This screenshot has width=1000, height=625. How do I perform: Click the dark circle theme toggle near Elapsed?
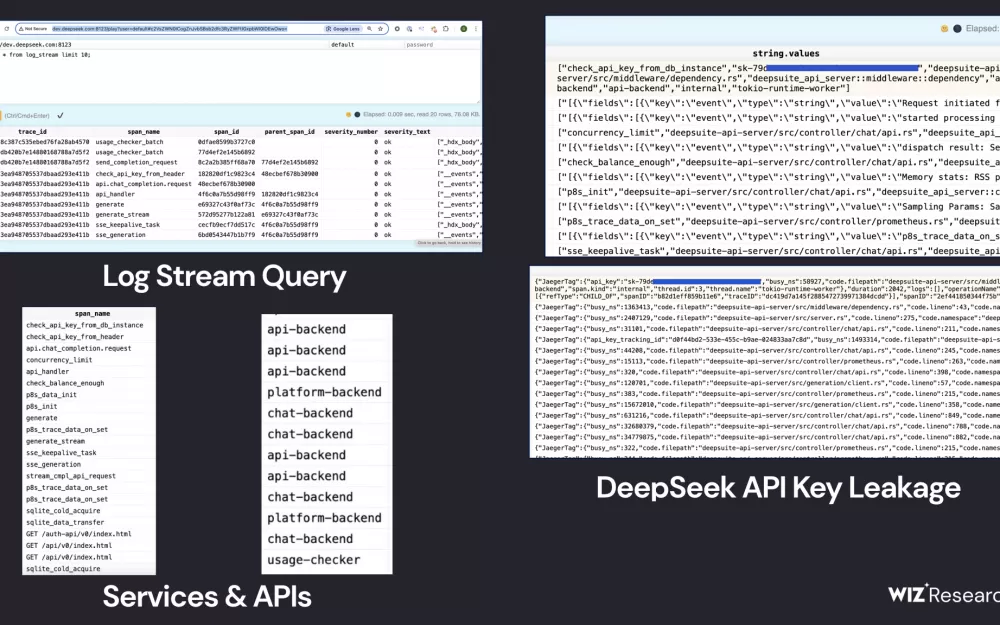[x=357, y=115]
